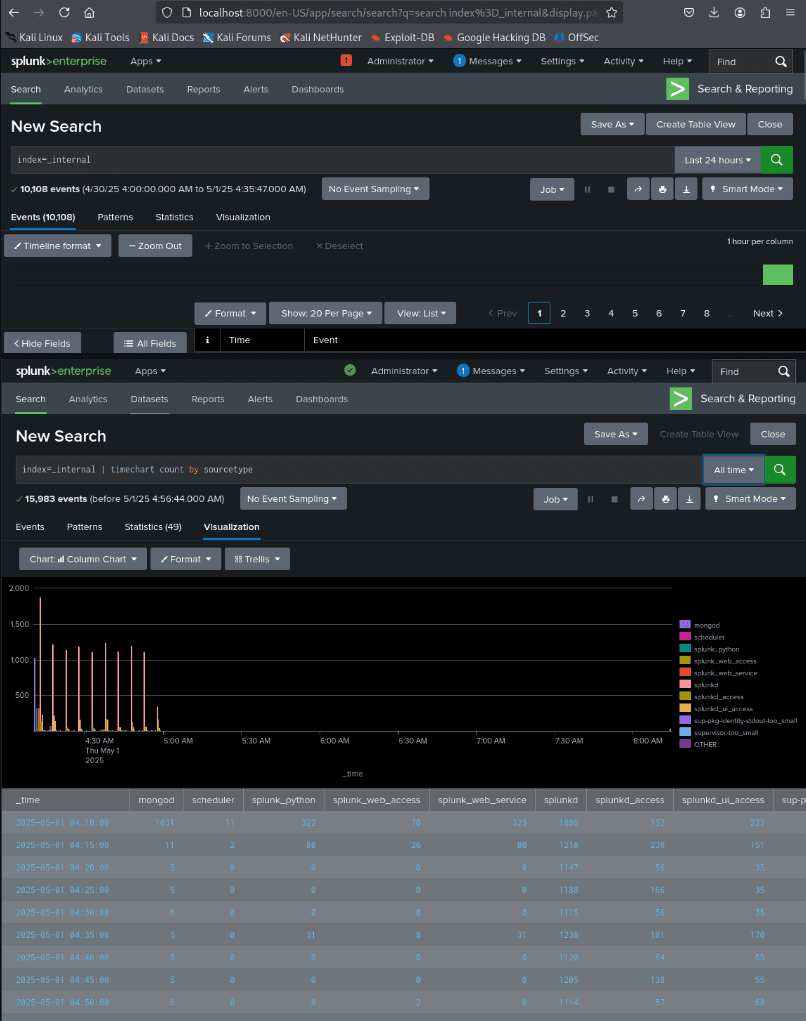Print the 15,983 events search results
This screenshot has height=1021, width=806.
pyautogui.click(x=665, y=499)
